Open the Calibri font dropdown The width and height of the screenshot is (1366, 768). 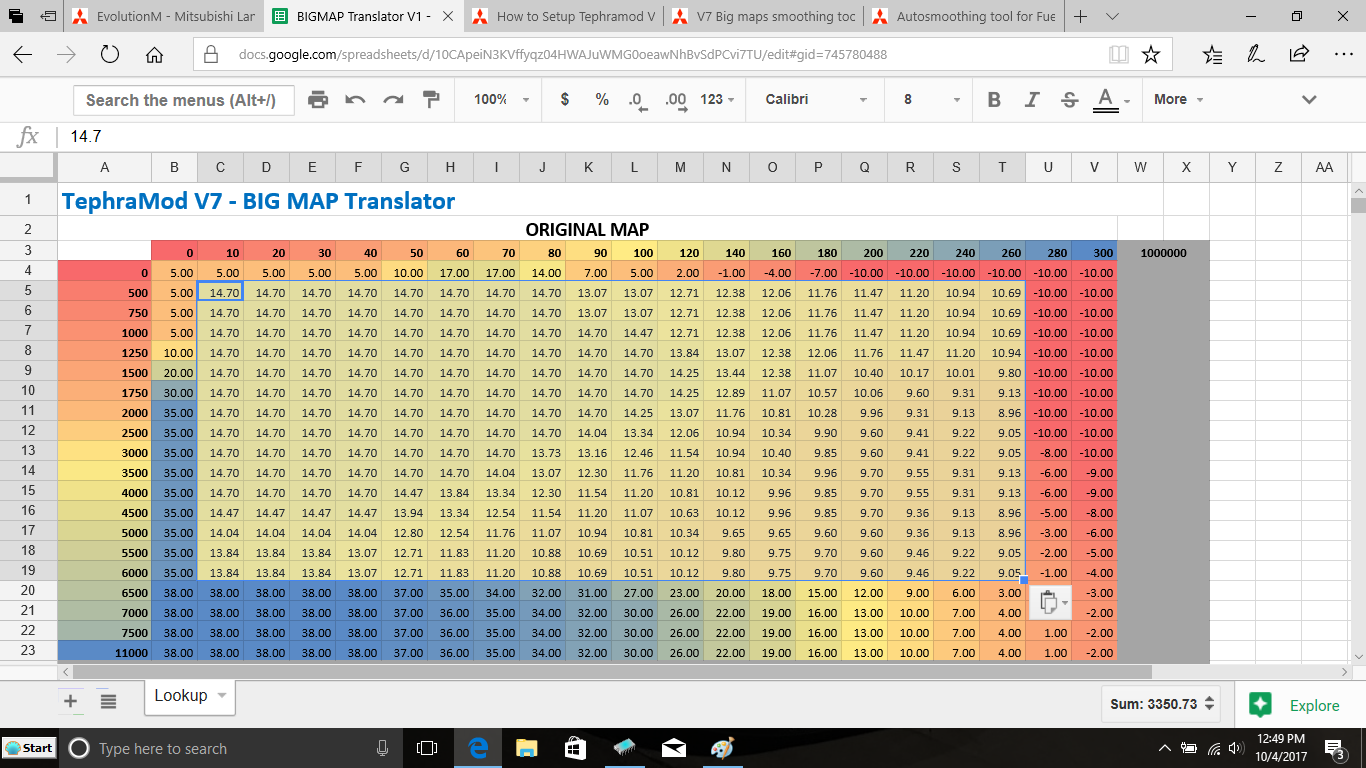coord(815,99)
